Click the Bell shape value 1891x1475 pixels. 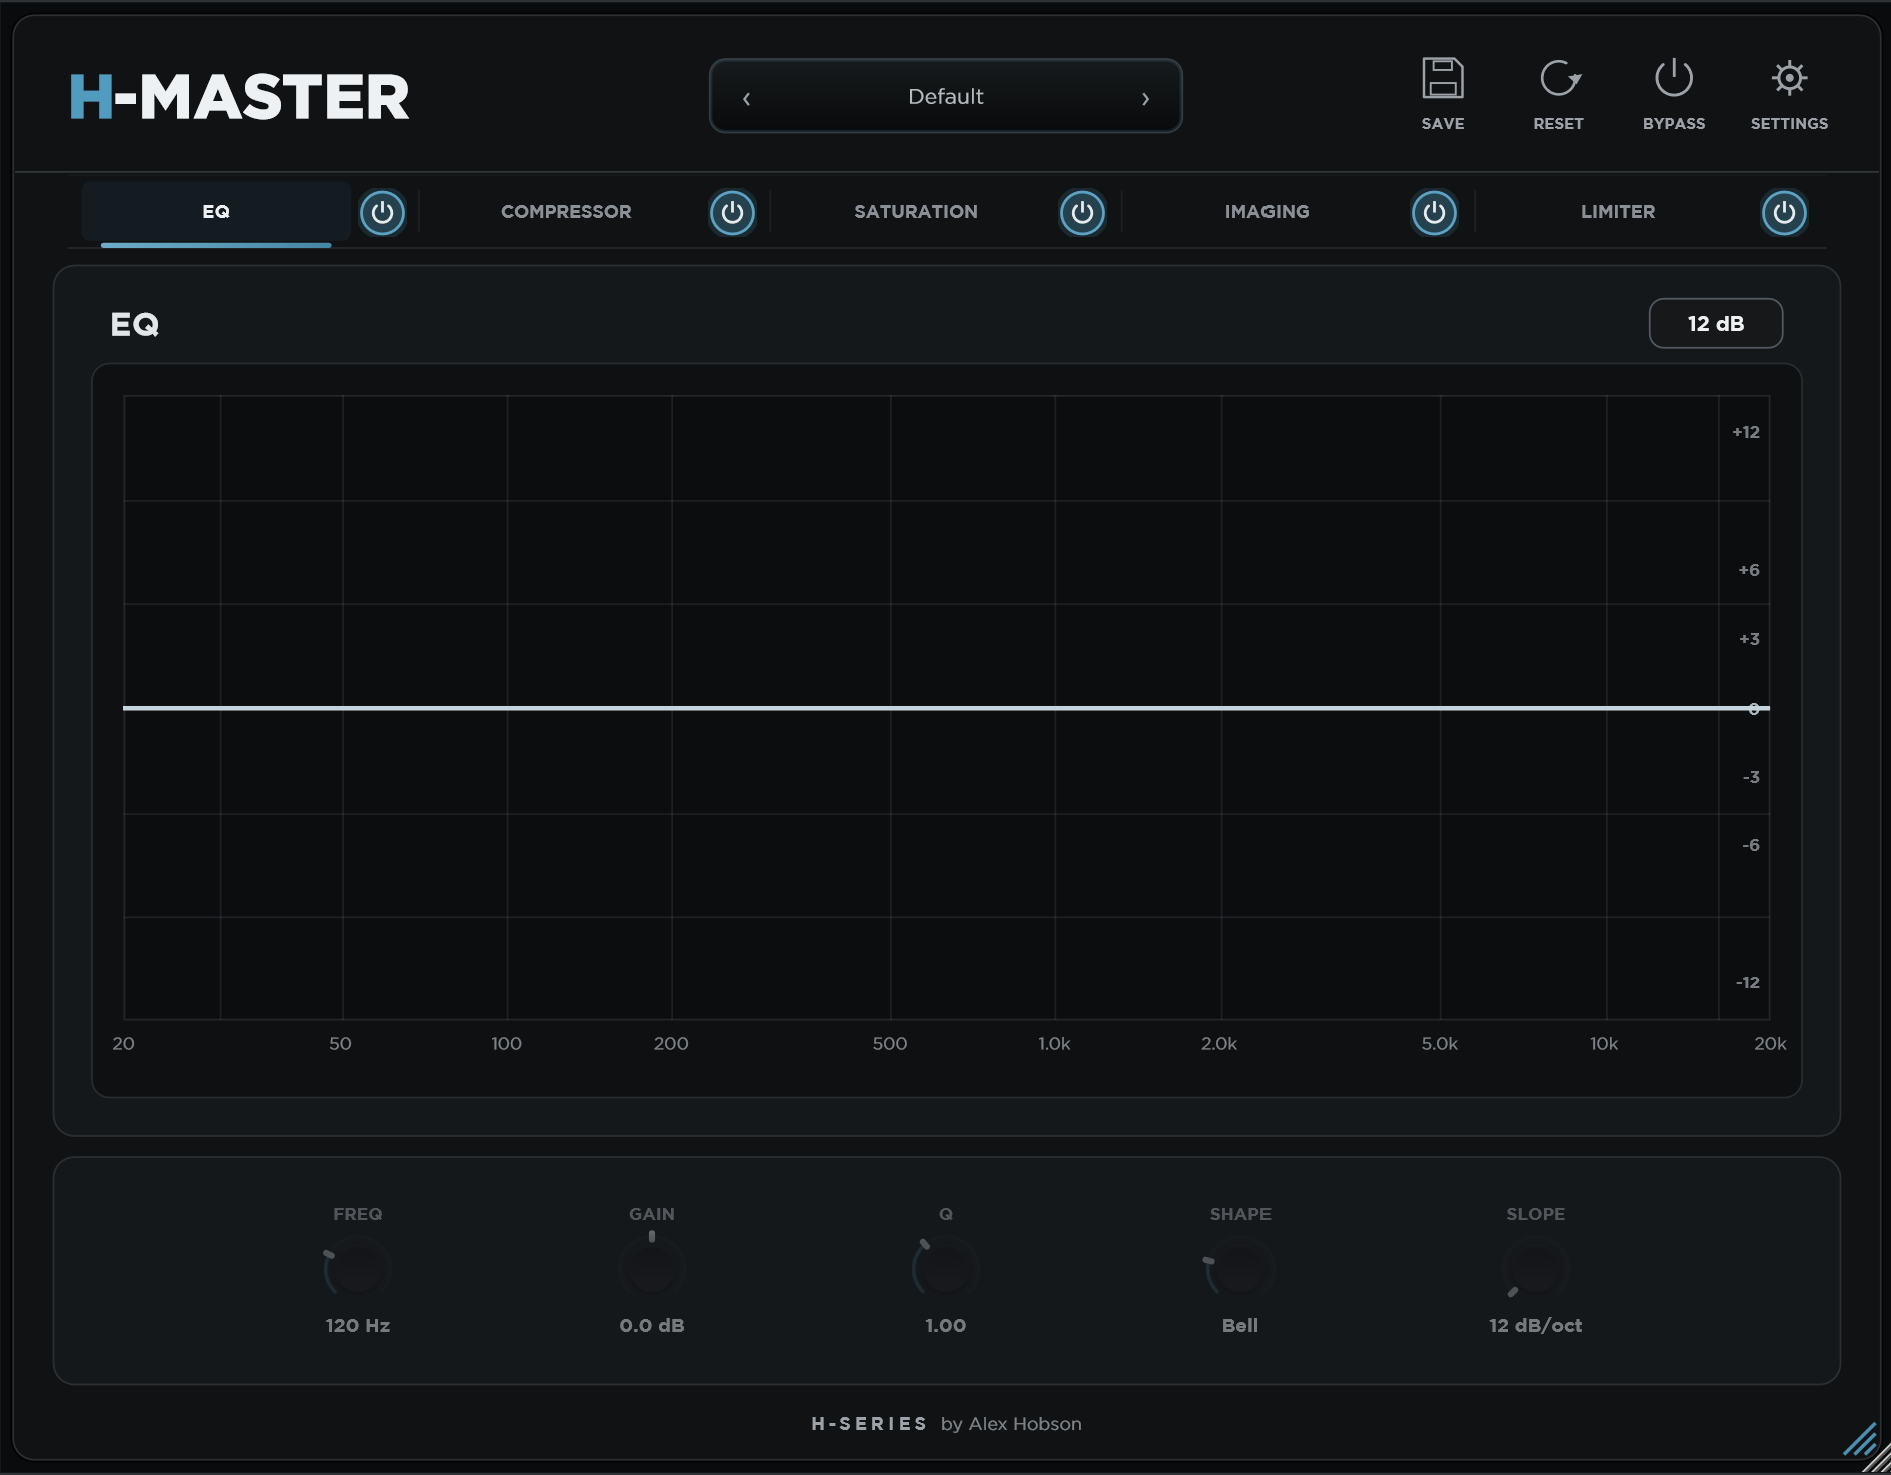[x=1240, y=1325]
